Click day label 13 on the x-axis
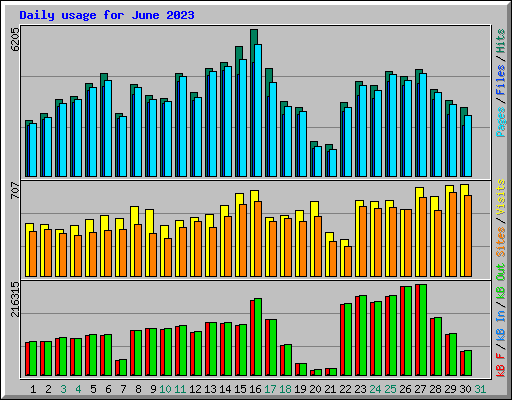This screenshot has width=512, height=400. pos(210,389)
